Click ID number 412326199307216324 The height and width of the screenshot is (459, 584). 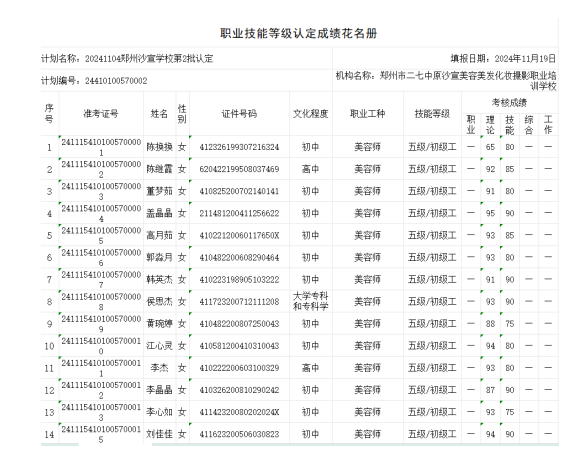239,147
